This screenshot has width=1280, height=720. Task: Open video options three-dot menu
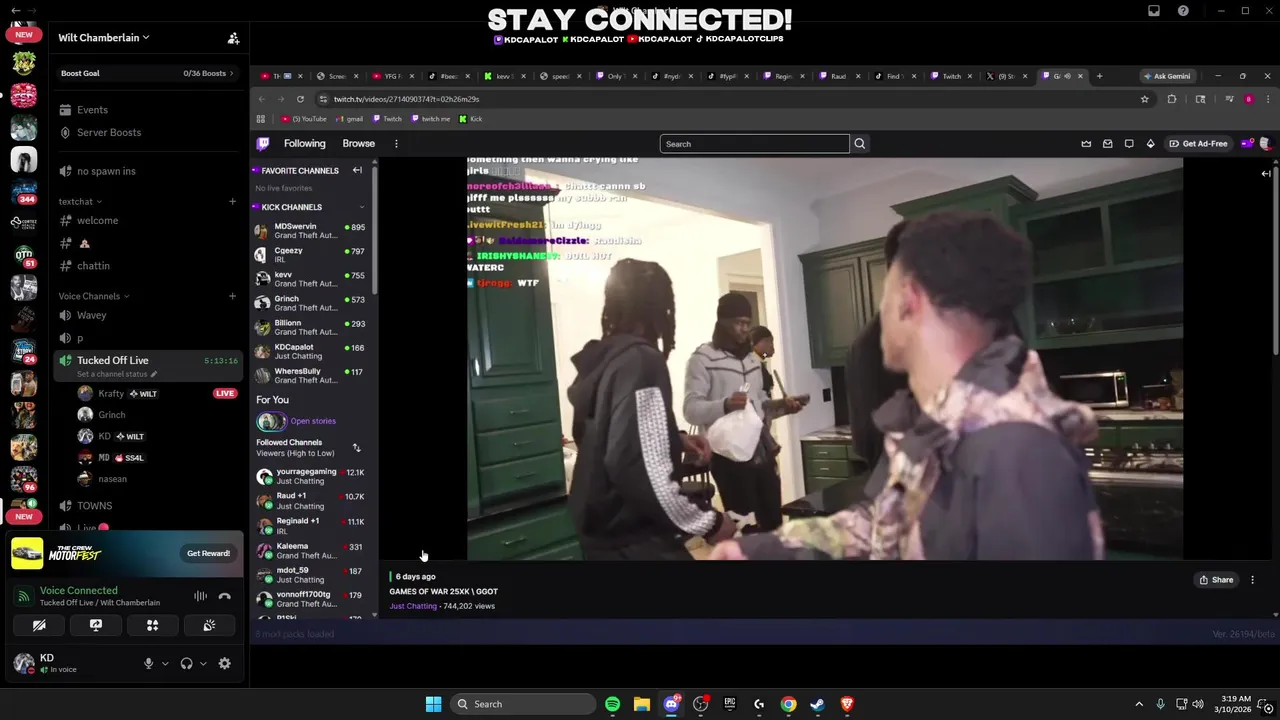click(x=1252, y=580)
